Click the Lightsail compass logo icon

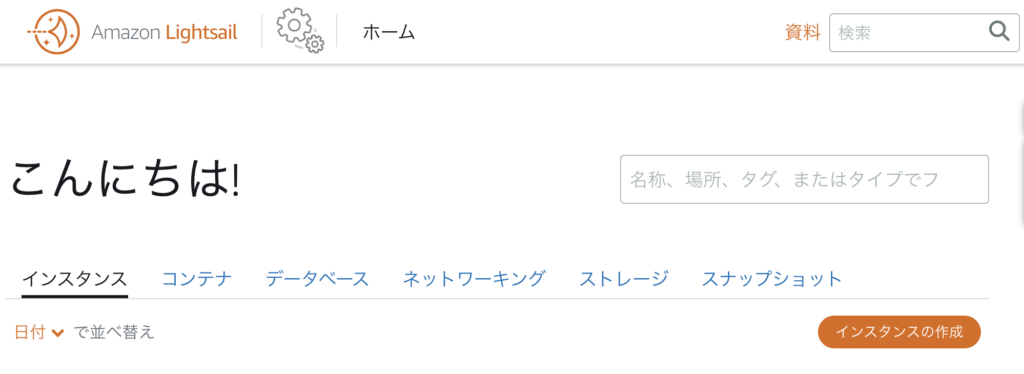pos(54,31)
